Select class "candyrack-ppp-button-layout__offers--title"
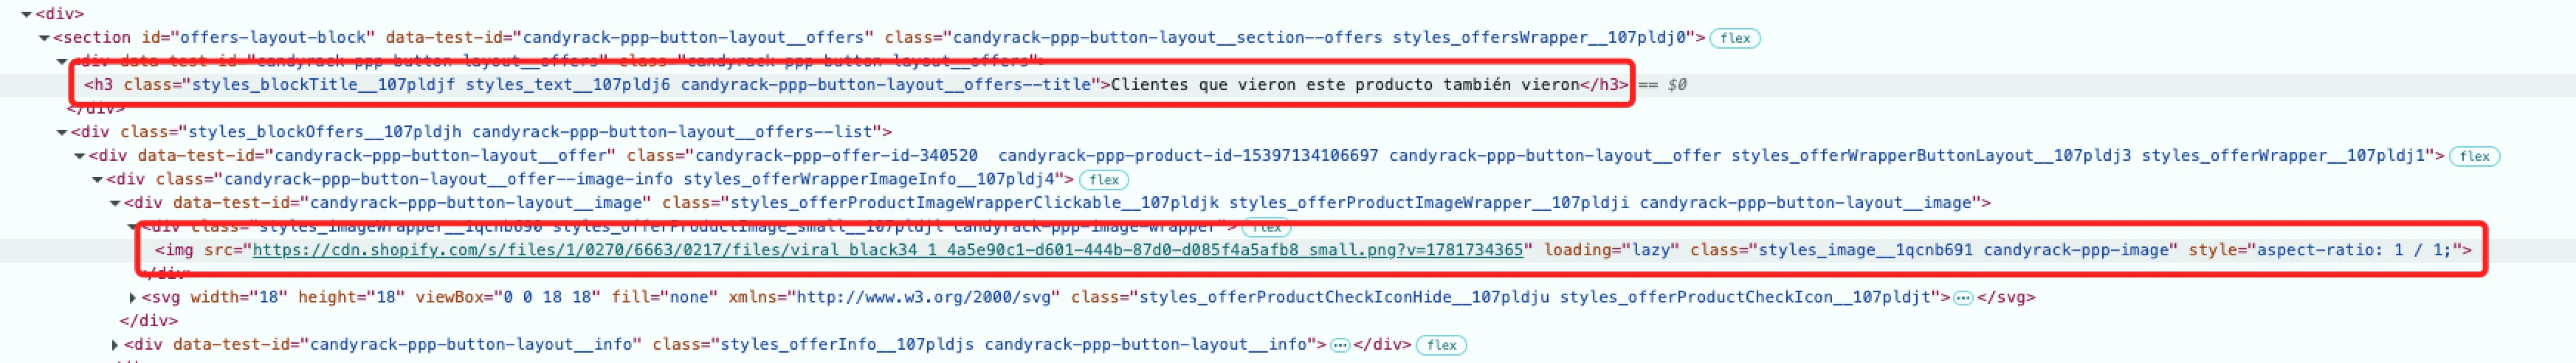Screen dimensions: 2576x363 coord(886,85)
